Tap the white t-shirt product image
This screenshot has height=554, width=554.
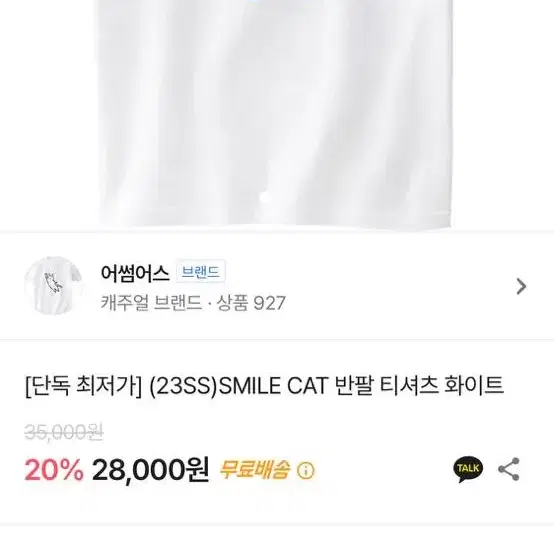click(276, 113)
